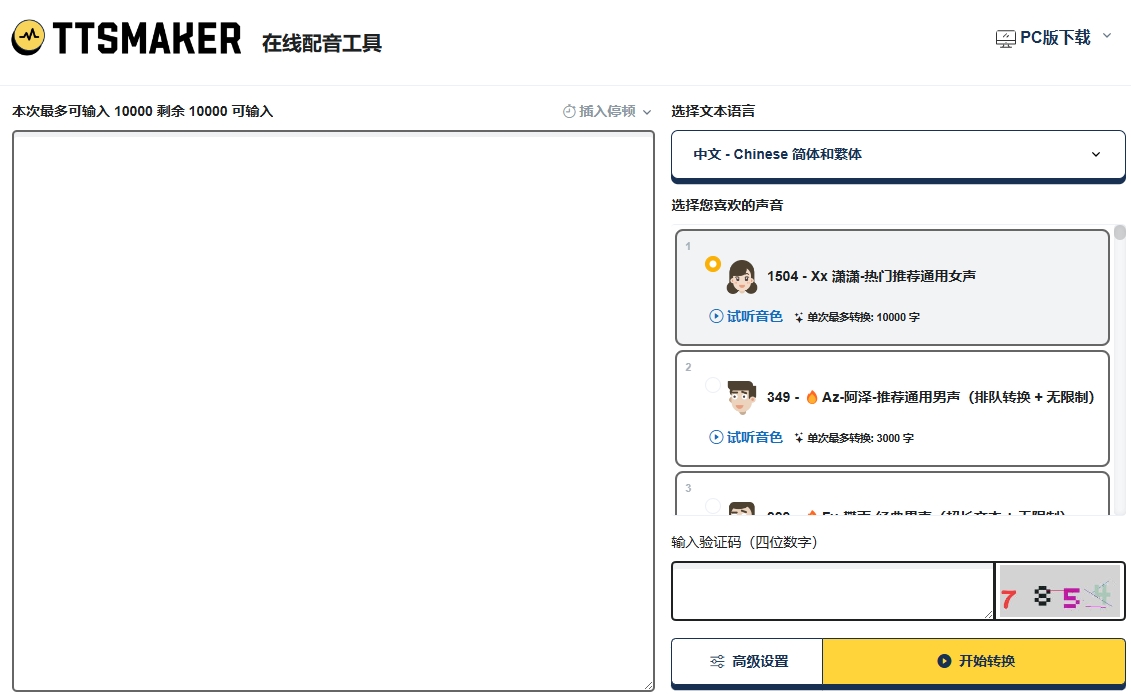Click the female avatar of voice 潇潇
The width and height of the screenshot is (1131, 694).
[741, 276]
